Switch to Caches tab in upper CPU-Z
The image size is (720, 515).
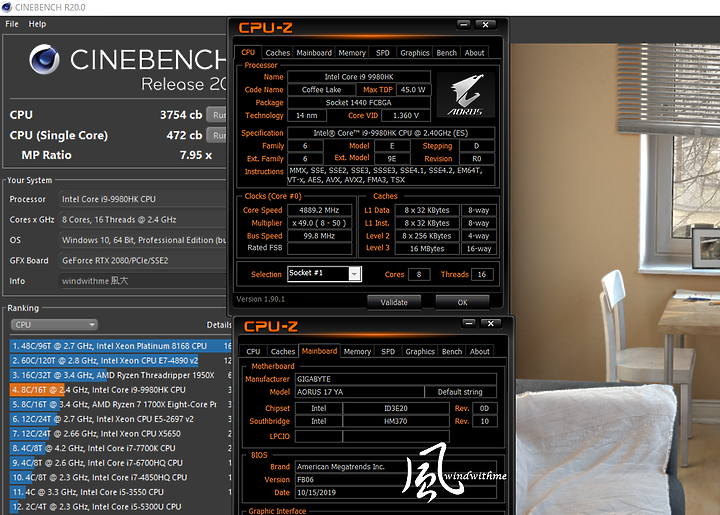point(277,53)
